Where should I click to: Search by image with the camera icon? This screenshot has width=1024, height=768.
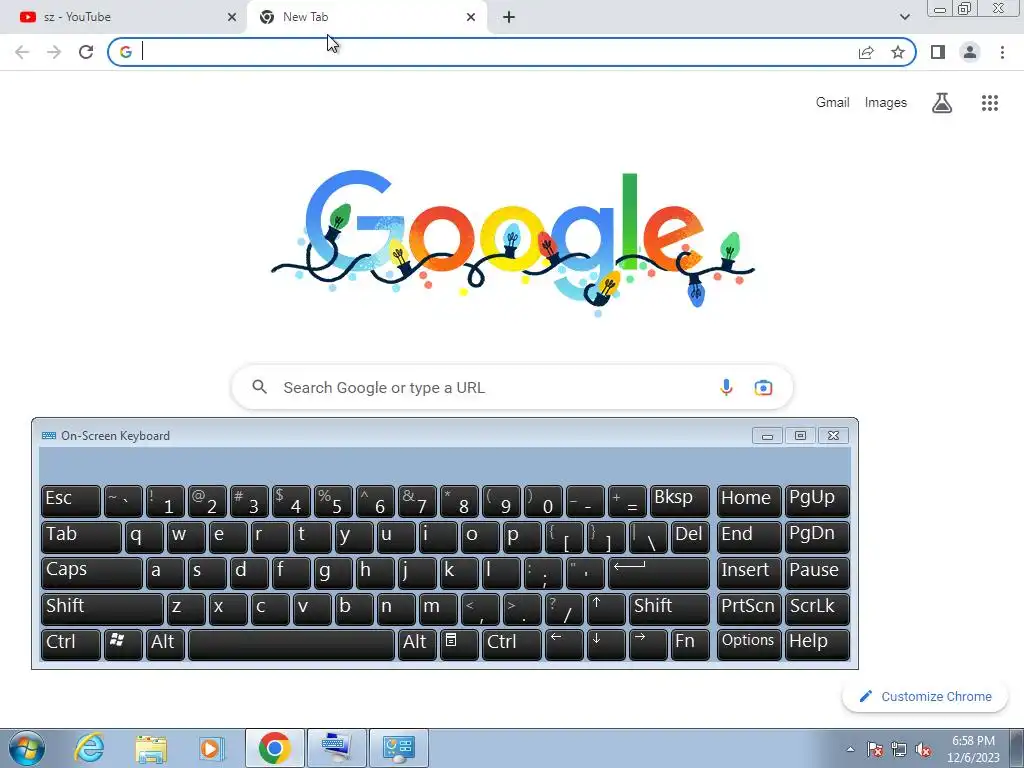pyautogui.click(x=763, y=387)
